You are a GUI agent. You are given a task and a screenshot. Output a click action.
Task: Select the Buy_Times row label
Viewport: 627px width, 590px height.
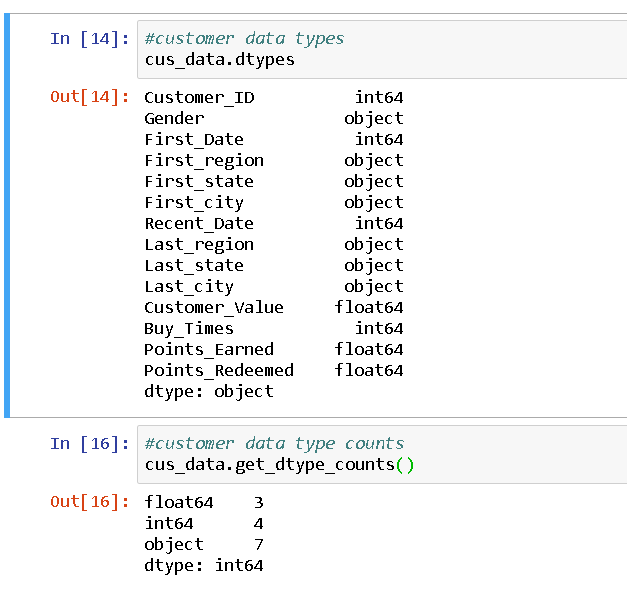[189, 329]
